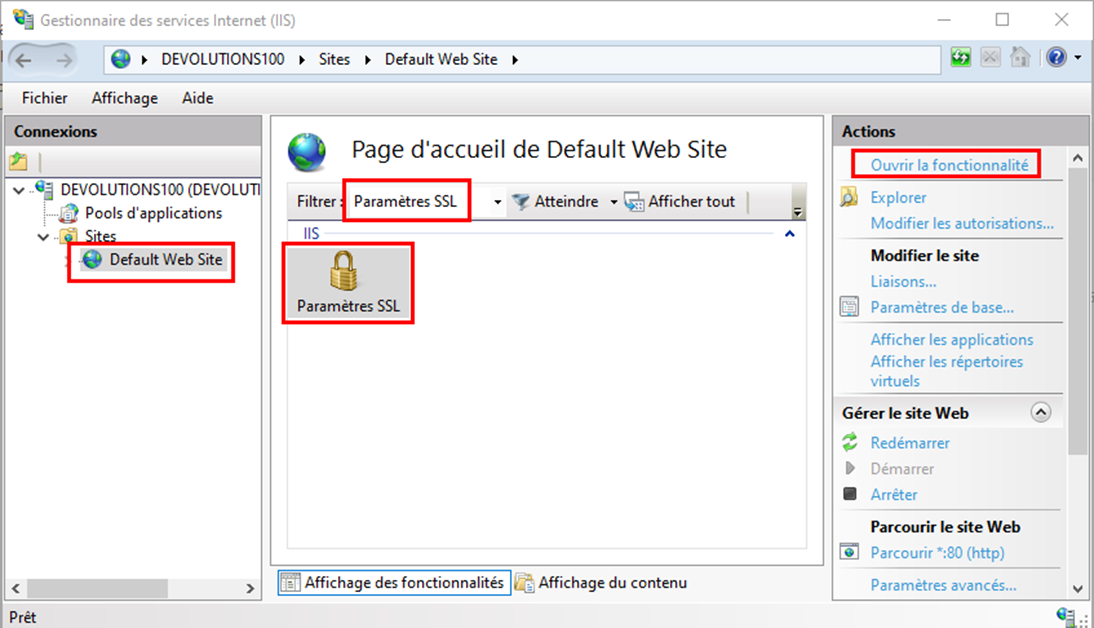Click inside the Filtrer input field
The height and width of the screenshot is (628, 1094).
point(407,200)
